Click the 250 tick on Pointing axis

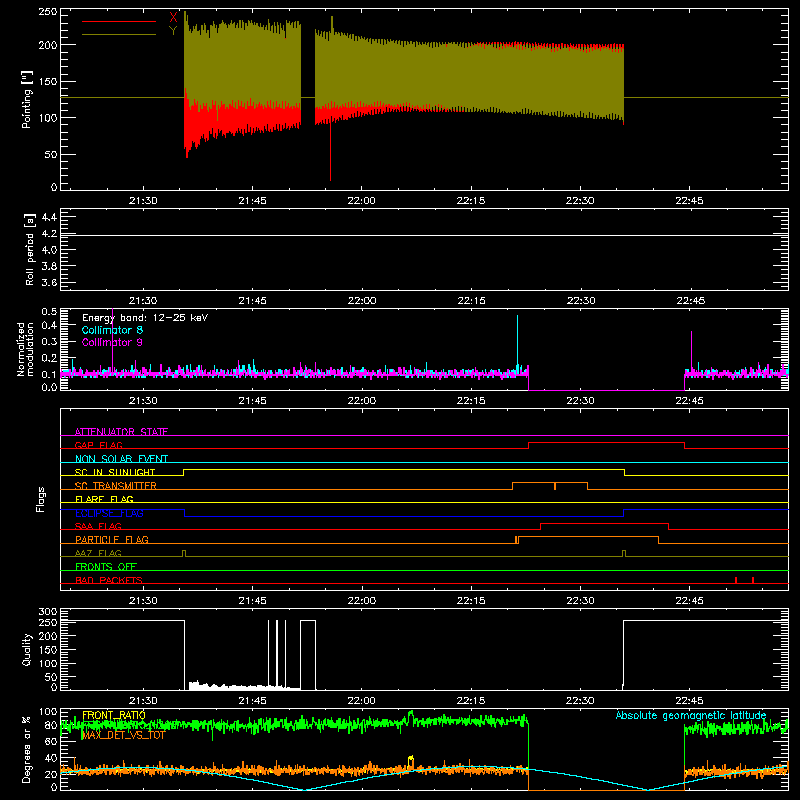point(48,12)
